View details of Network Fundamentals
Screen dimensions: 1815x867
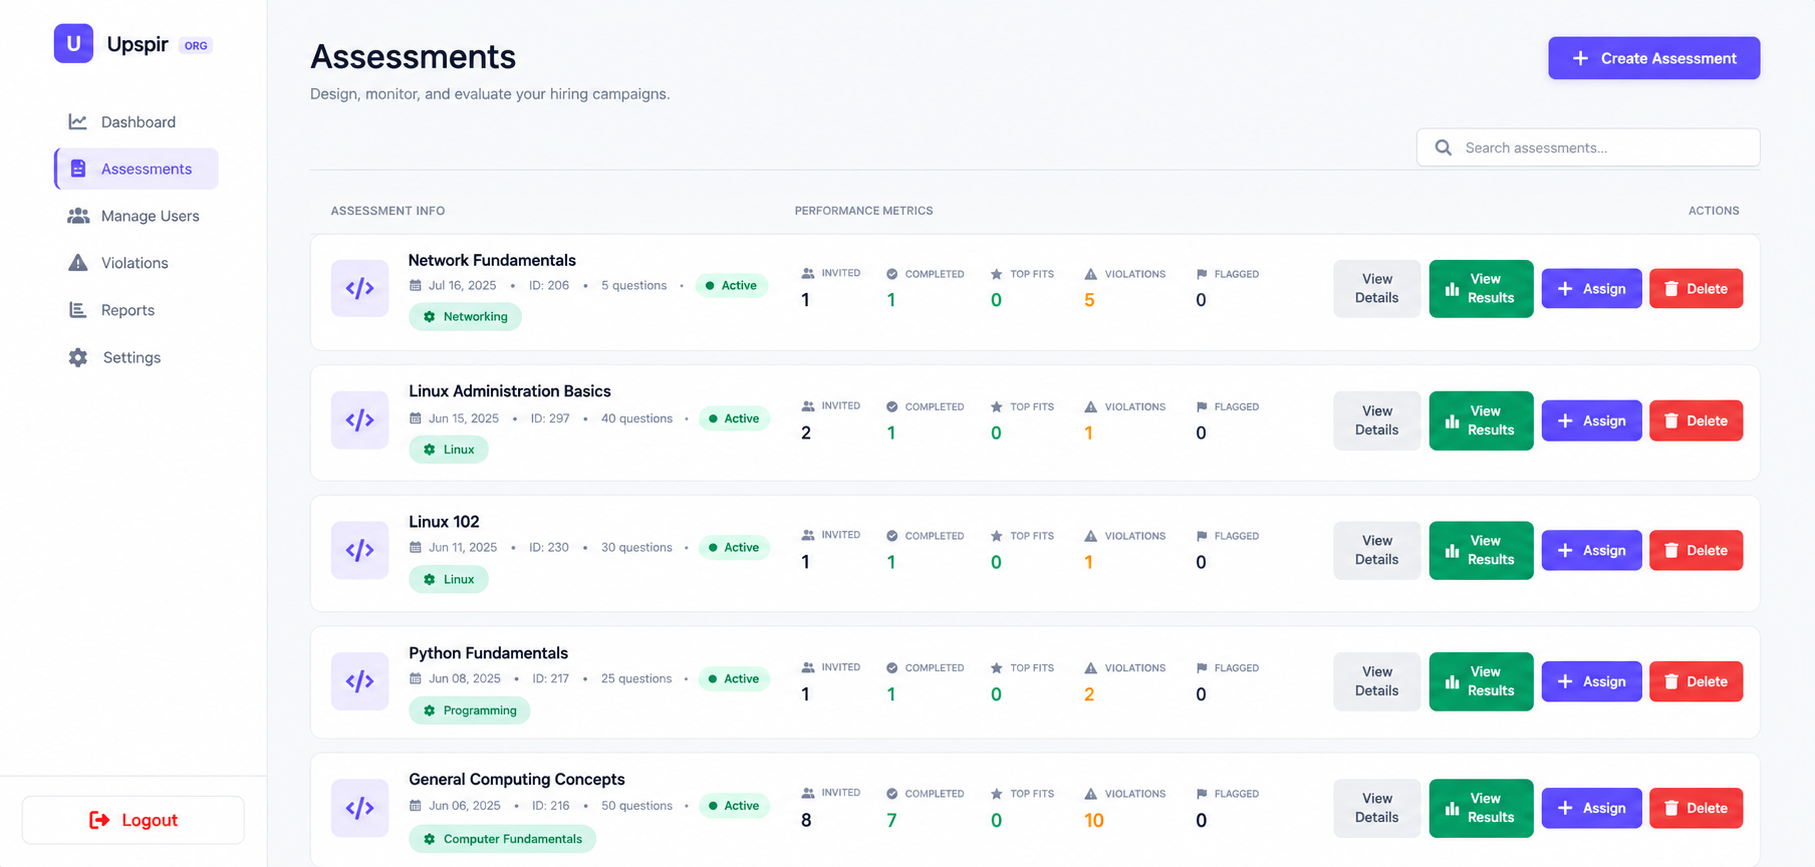(x=1376, y=289)
